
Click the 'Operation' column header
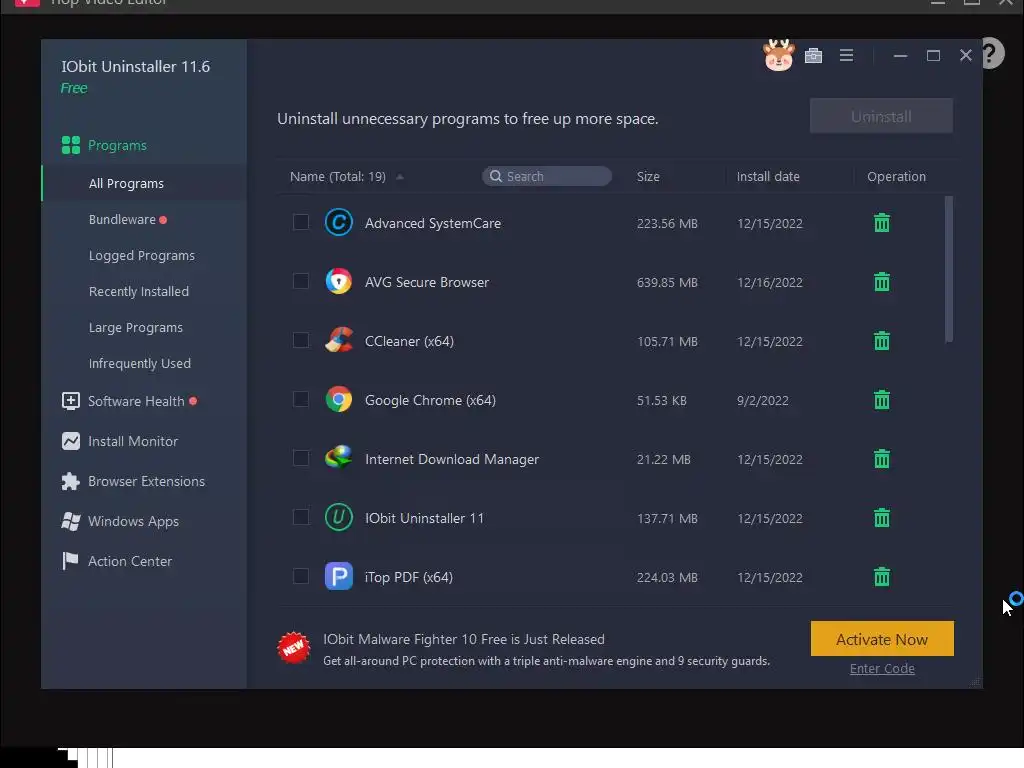[x=896, y=176]
